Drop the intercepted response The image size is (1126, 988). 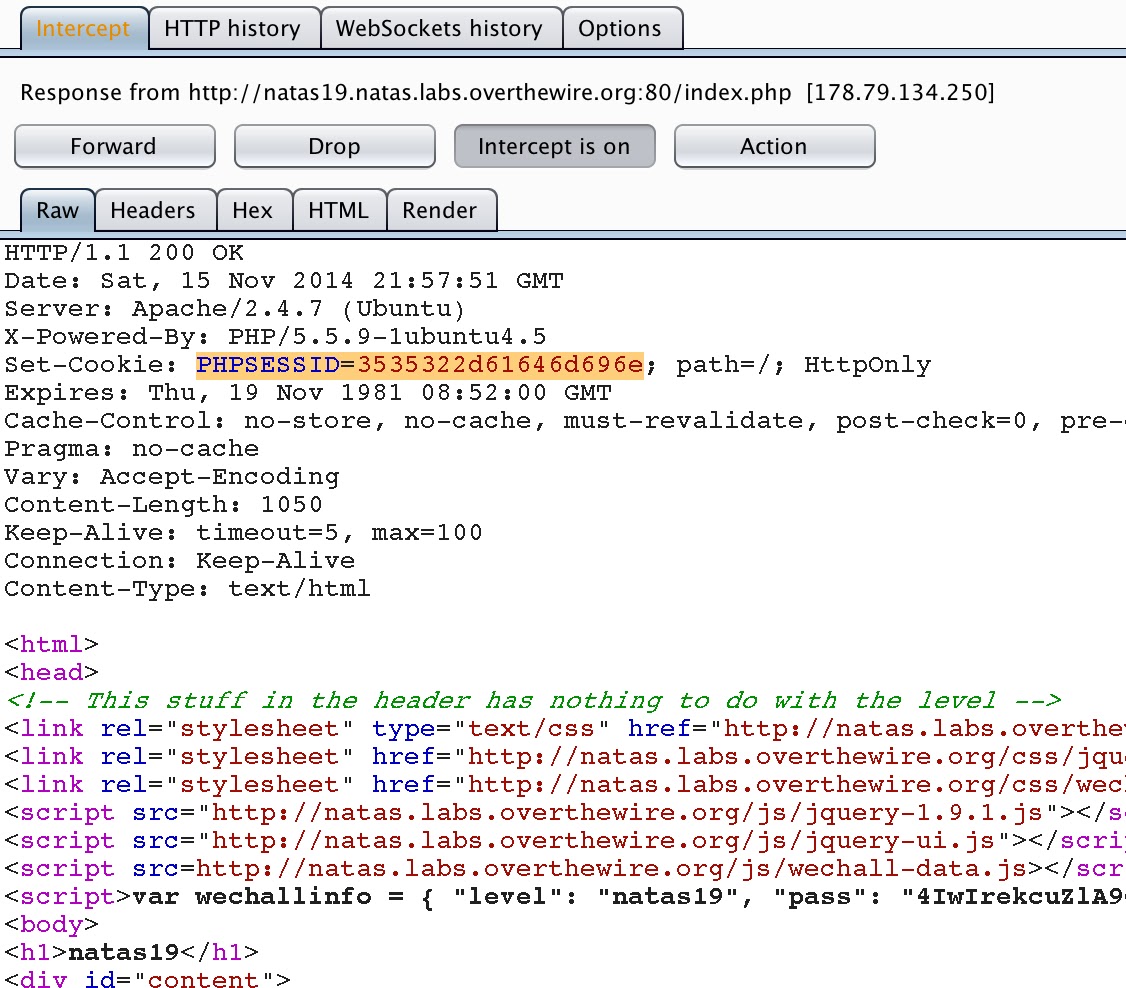click(x=334, y=146)
